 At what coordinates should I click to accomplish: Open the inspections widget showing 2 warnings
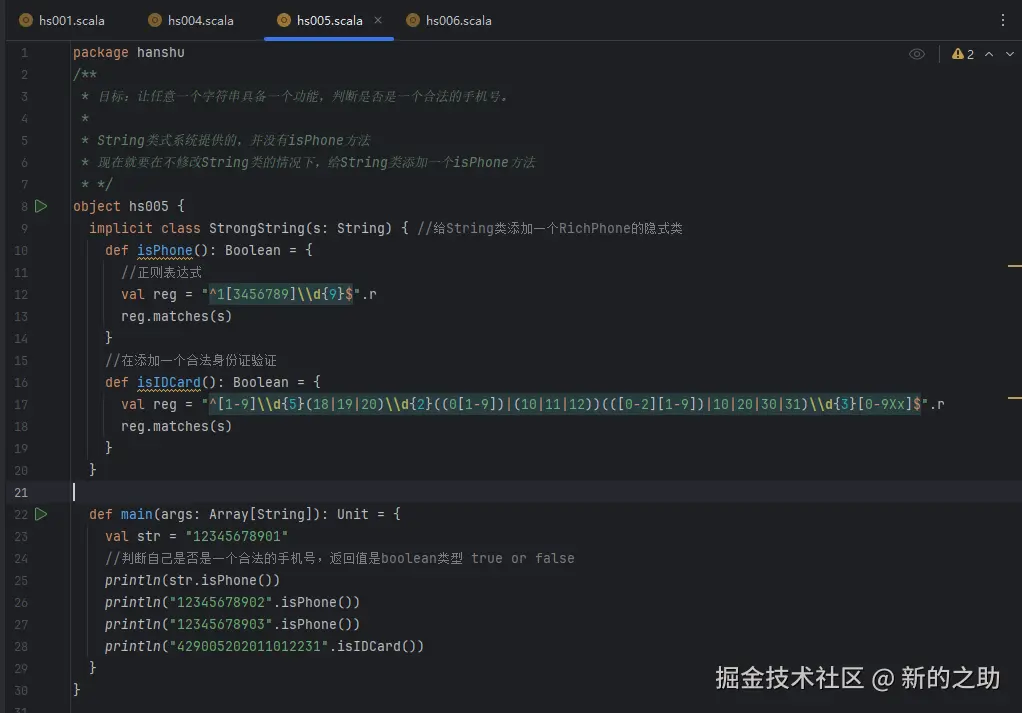click(x=961, y=53)
